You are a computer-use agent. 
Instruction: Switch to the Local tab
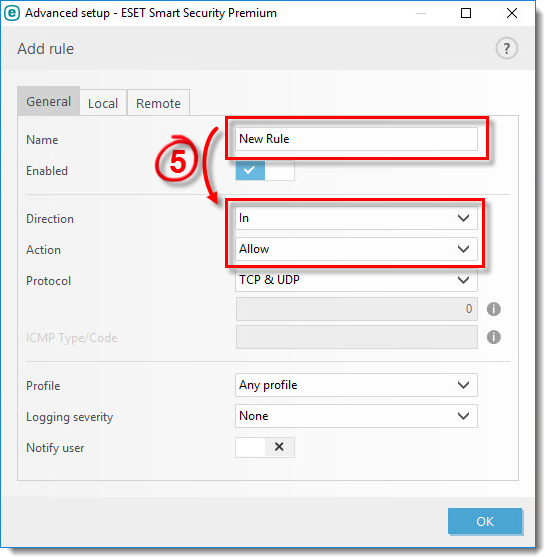[x=103, y=103]
